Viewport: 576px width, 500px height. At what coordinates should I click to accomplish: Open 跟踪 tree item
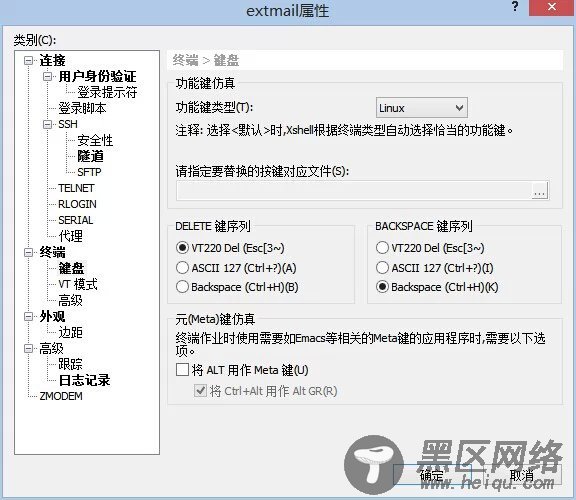[71, 364]
